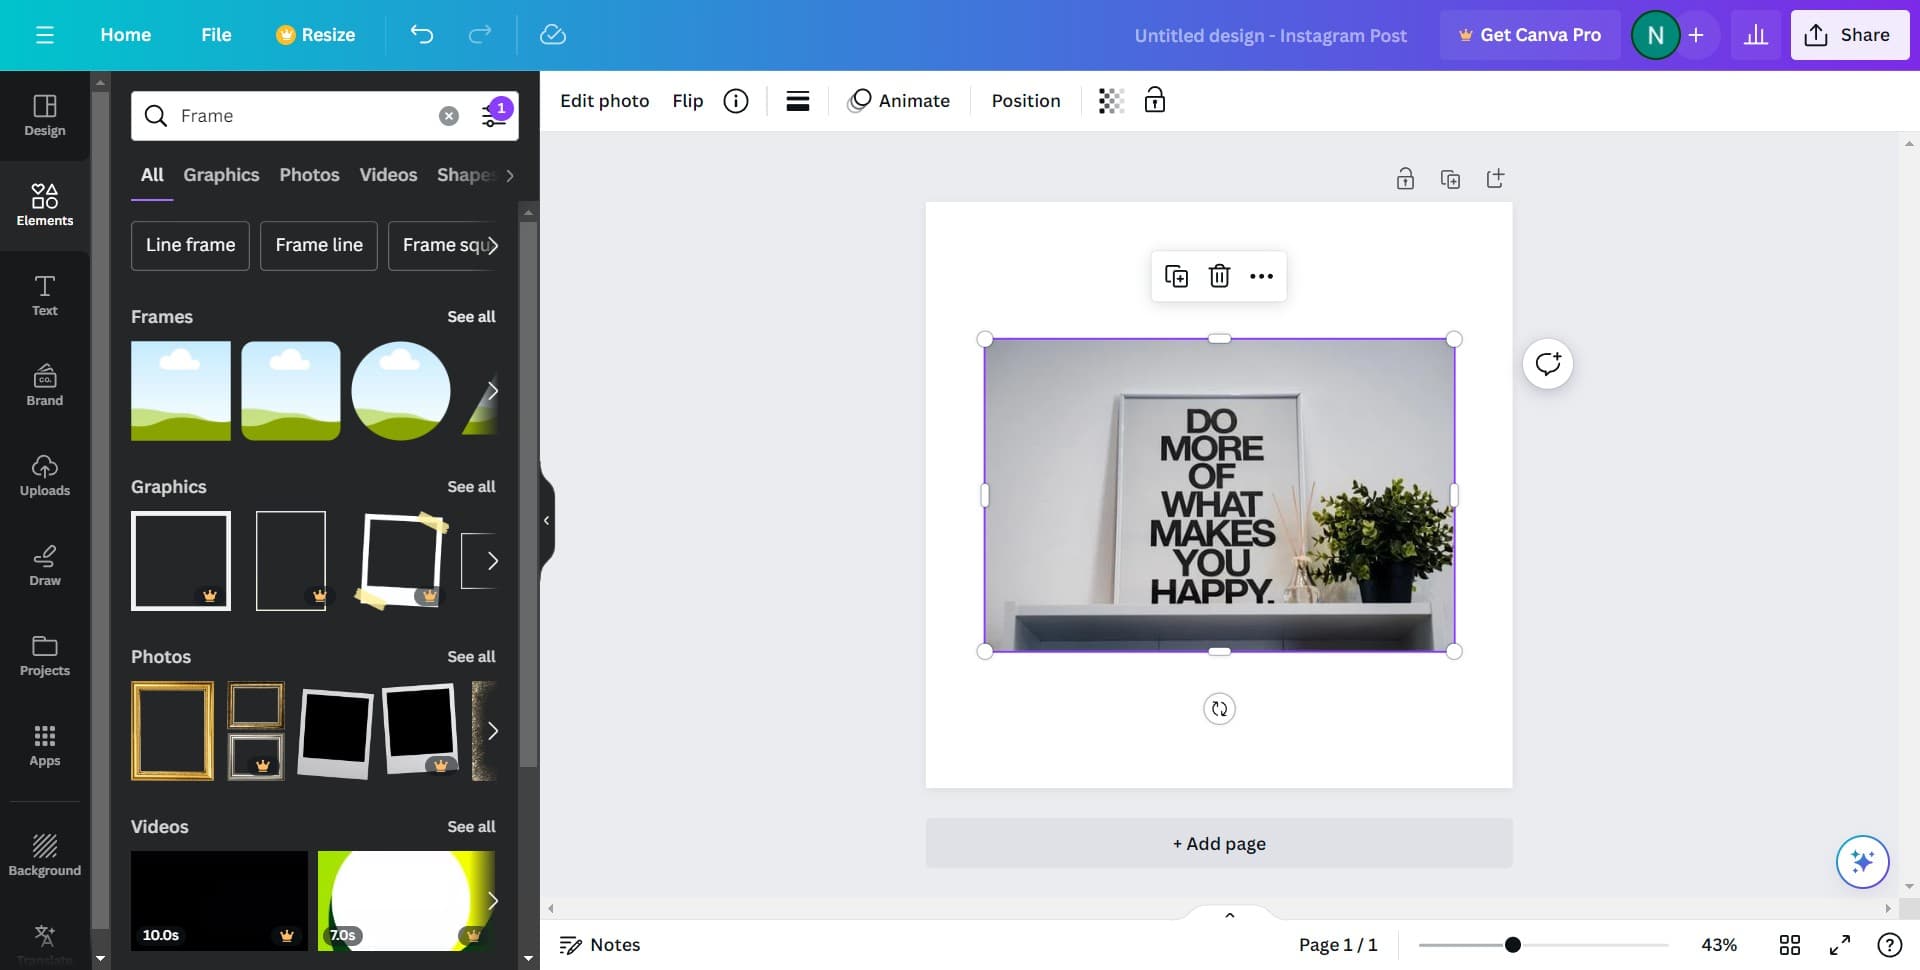The width and height of the screenshot is (1920, 970).
Task: Open the grid view of pages
Action: [x=1789, y=945]
